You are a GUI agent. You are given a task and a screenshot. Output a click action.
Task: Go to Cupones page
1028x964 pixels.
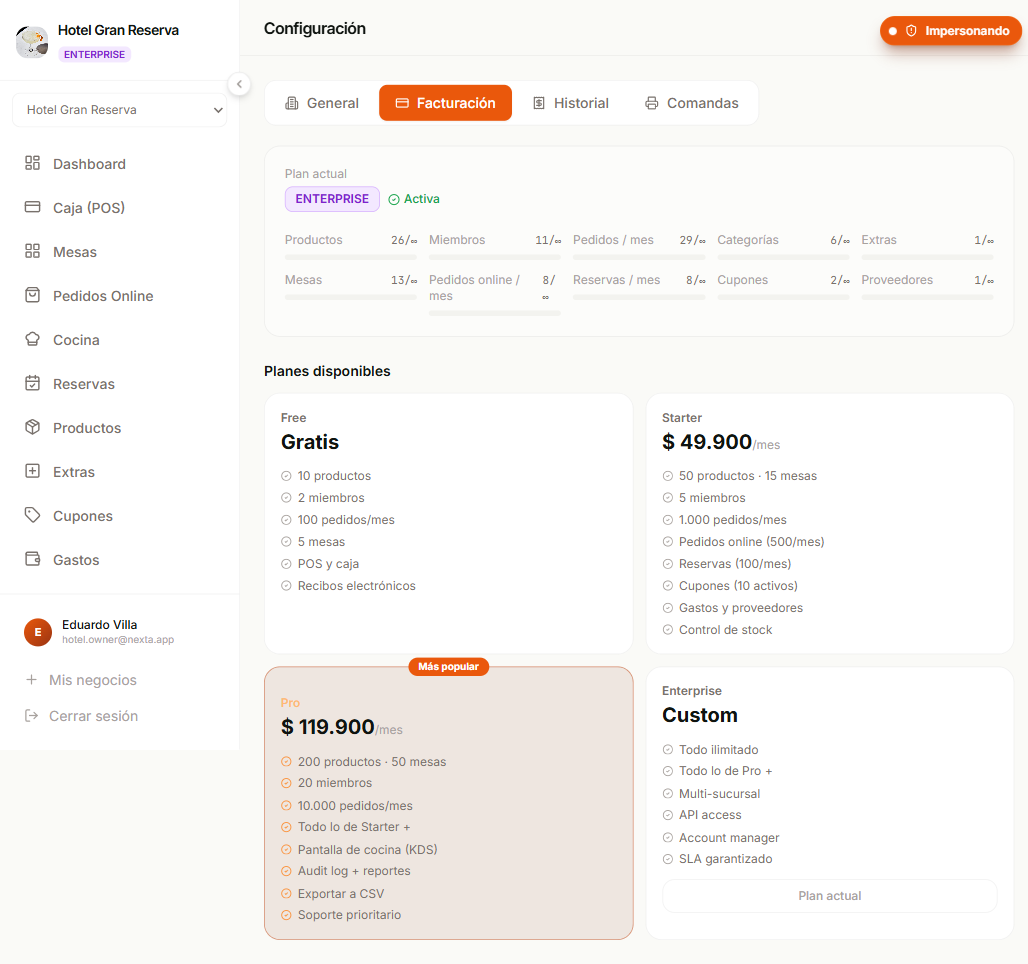coord(120,515)
